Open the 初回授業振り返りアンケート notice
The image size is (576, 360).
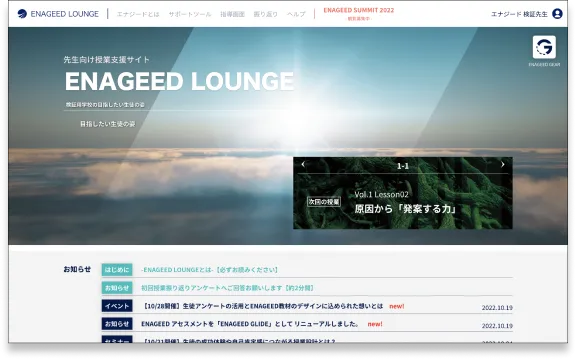click(228, 288)
